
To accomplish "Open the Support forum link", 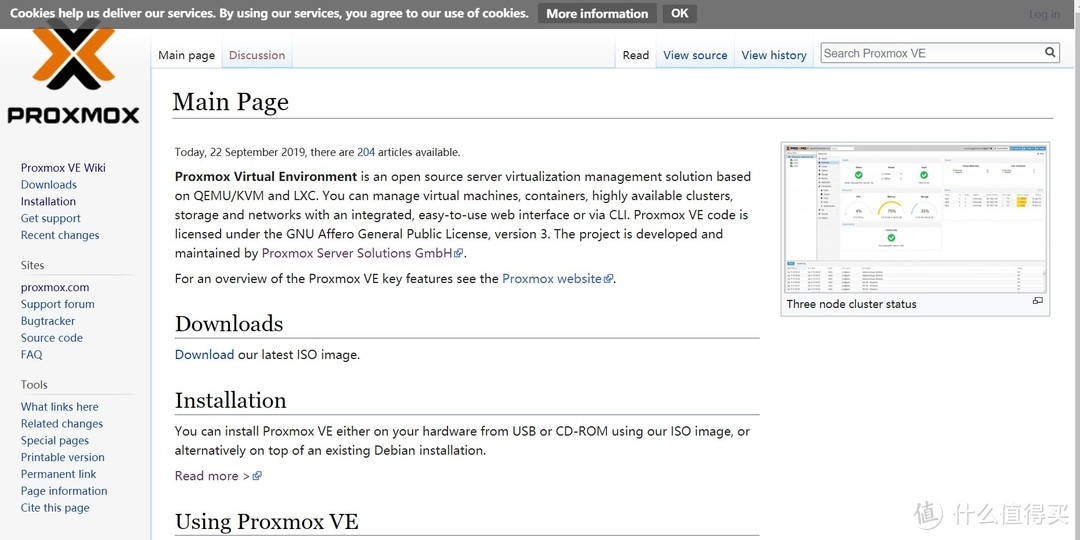I will 58,304.
